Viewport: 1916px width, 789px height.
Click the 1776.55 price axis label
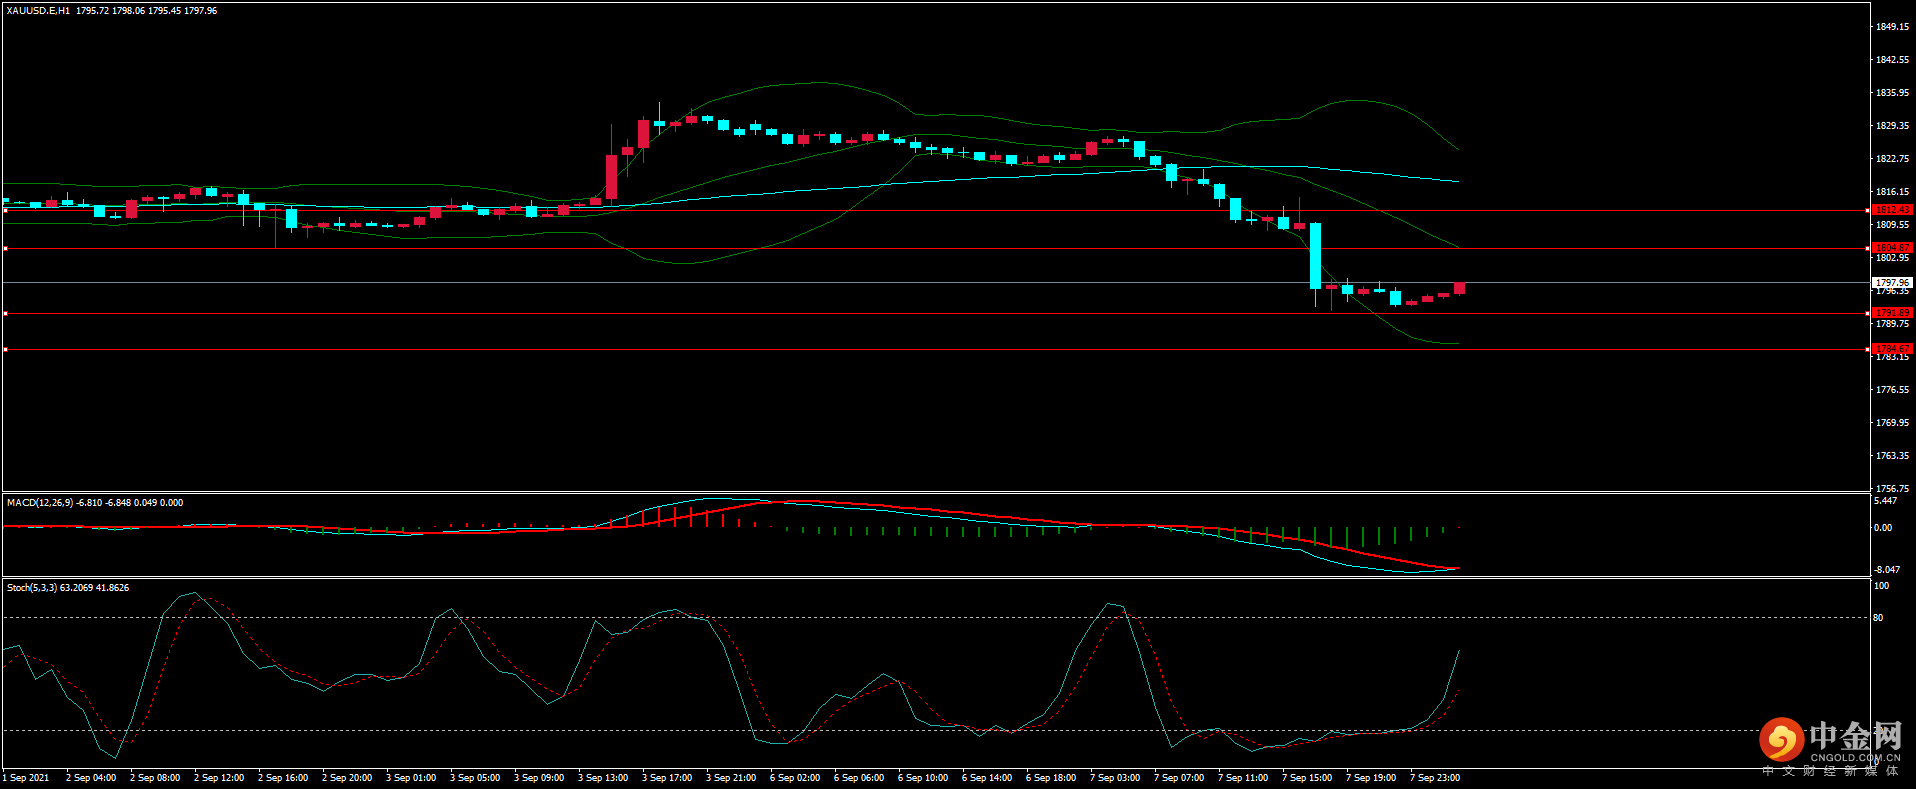(1892, 390)
